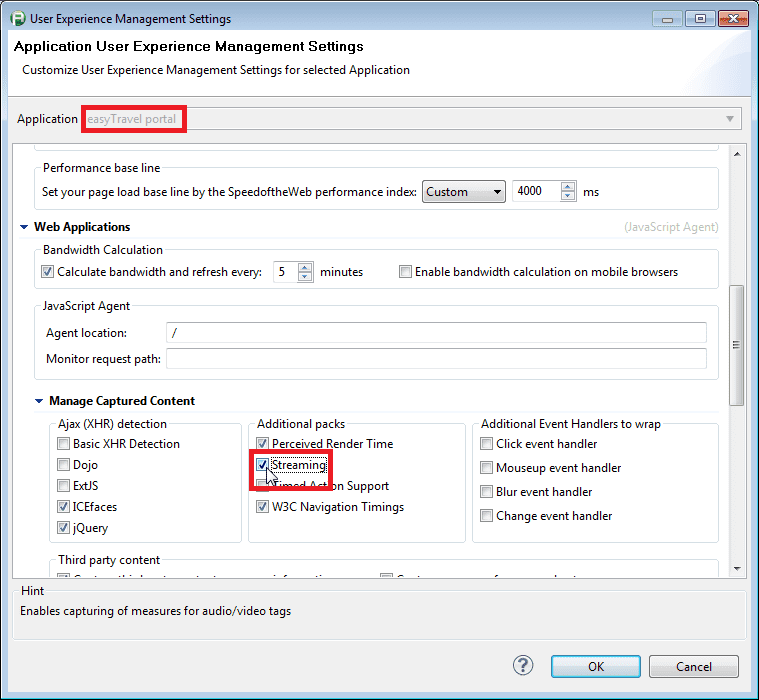Click the Monitor request path field

click(x=436, y=359)
